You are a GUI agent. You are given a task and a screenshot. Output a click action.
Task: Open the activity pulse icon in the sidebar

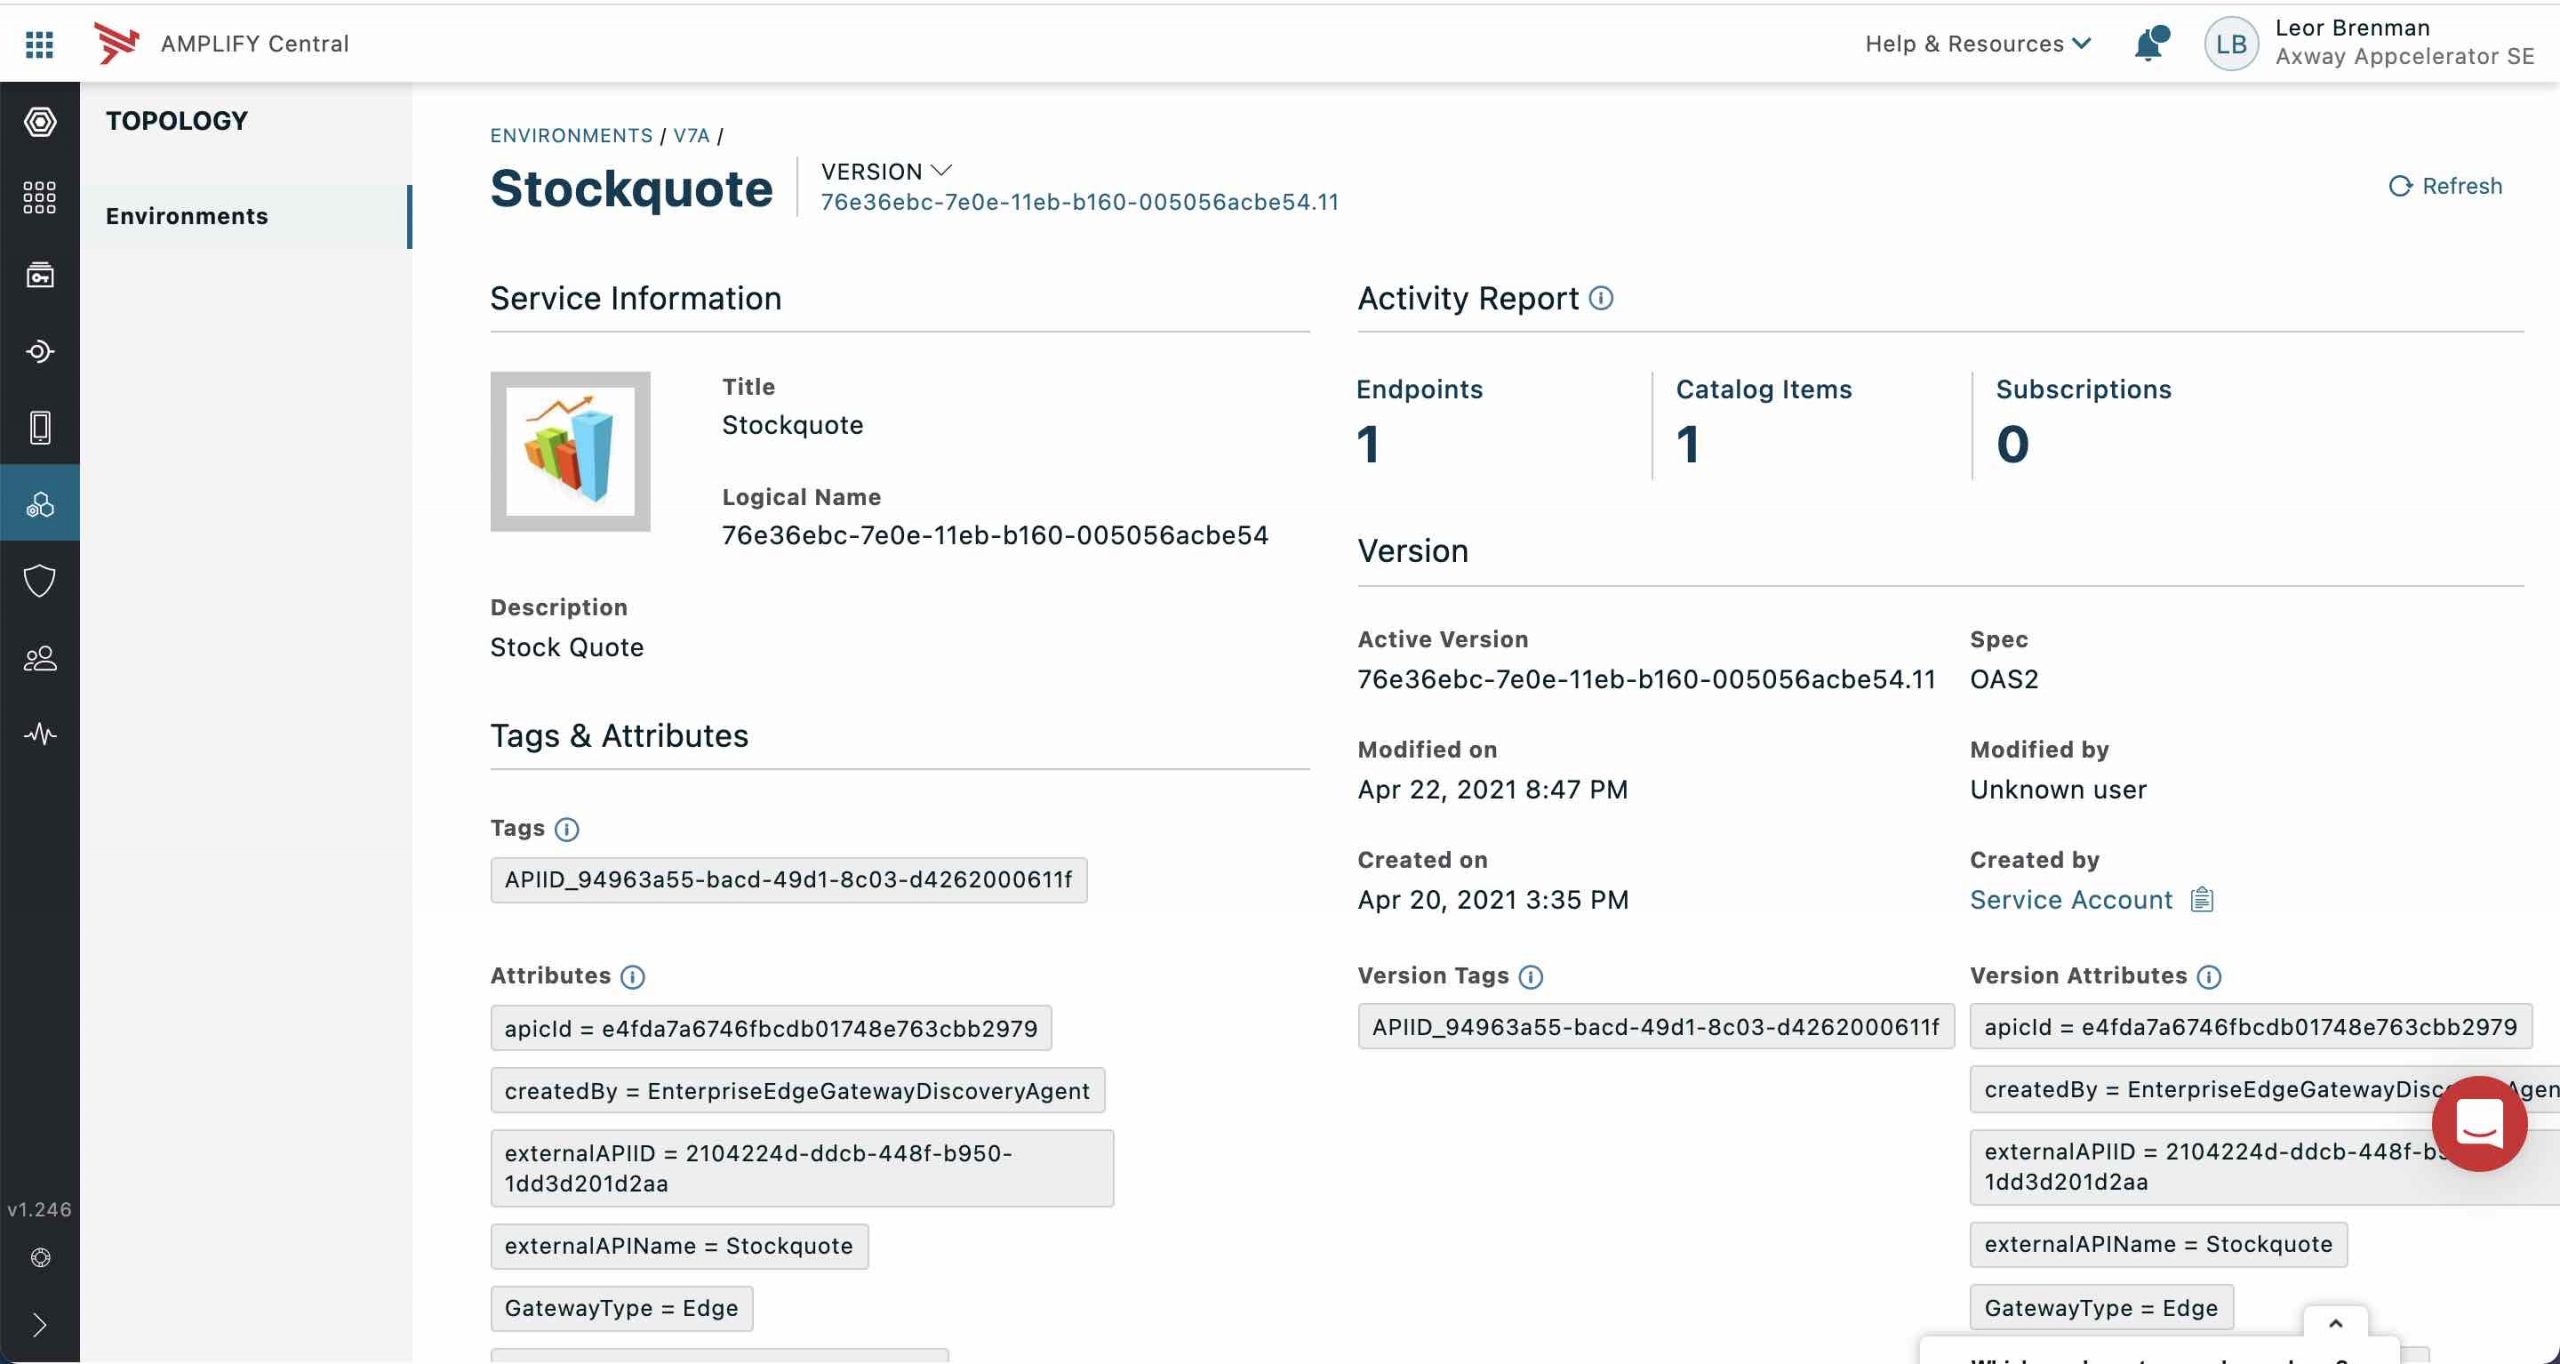point(40,735)
